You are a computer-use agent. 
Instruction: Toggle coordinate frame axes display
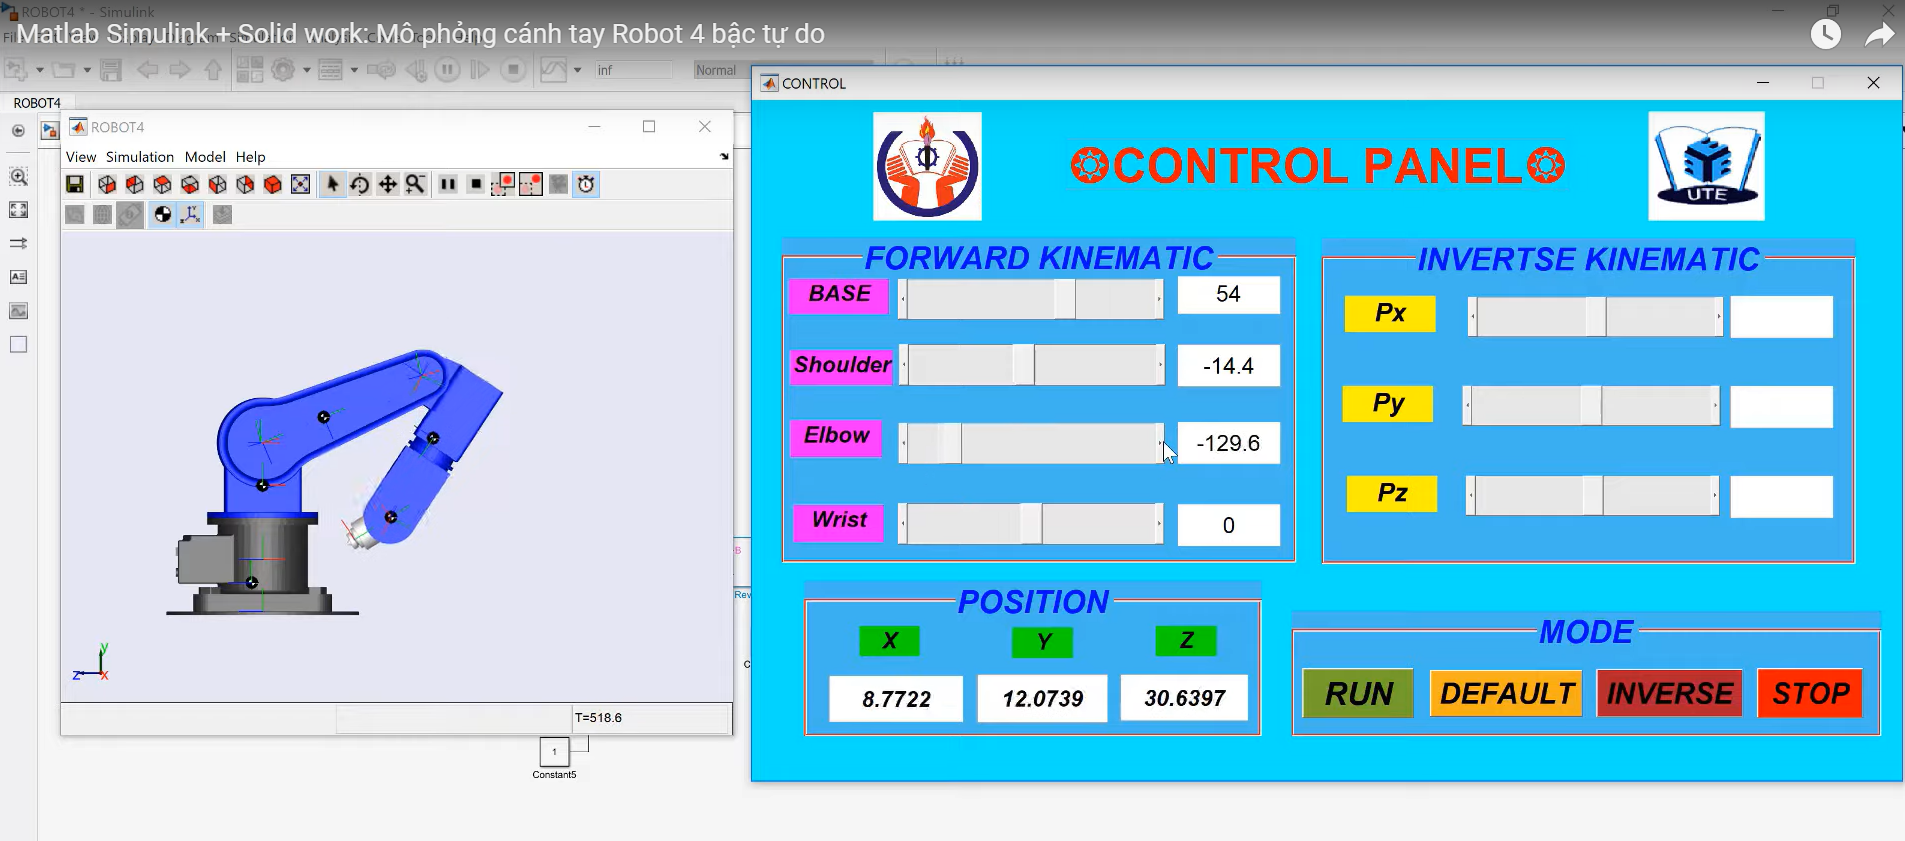pos(190,214)
